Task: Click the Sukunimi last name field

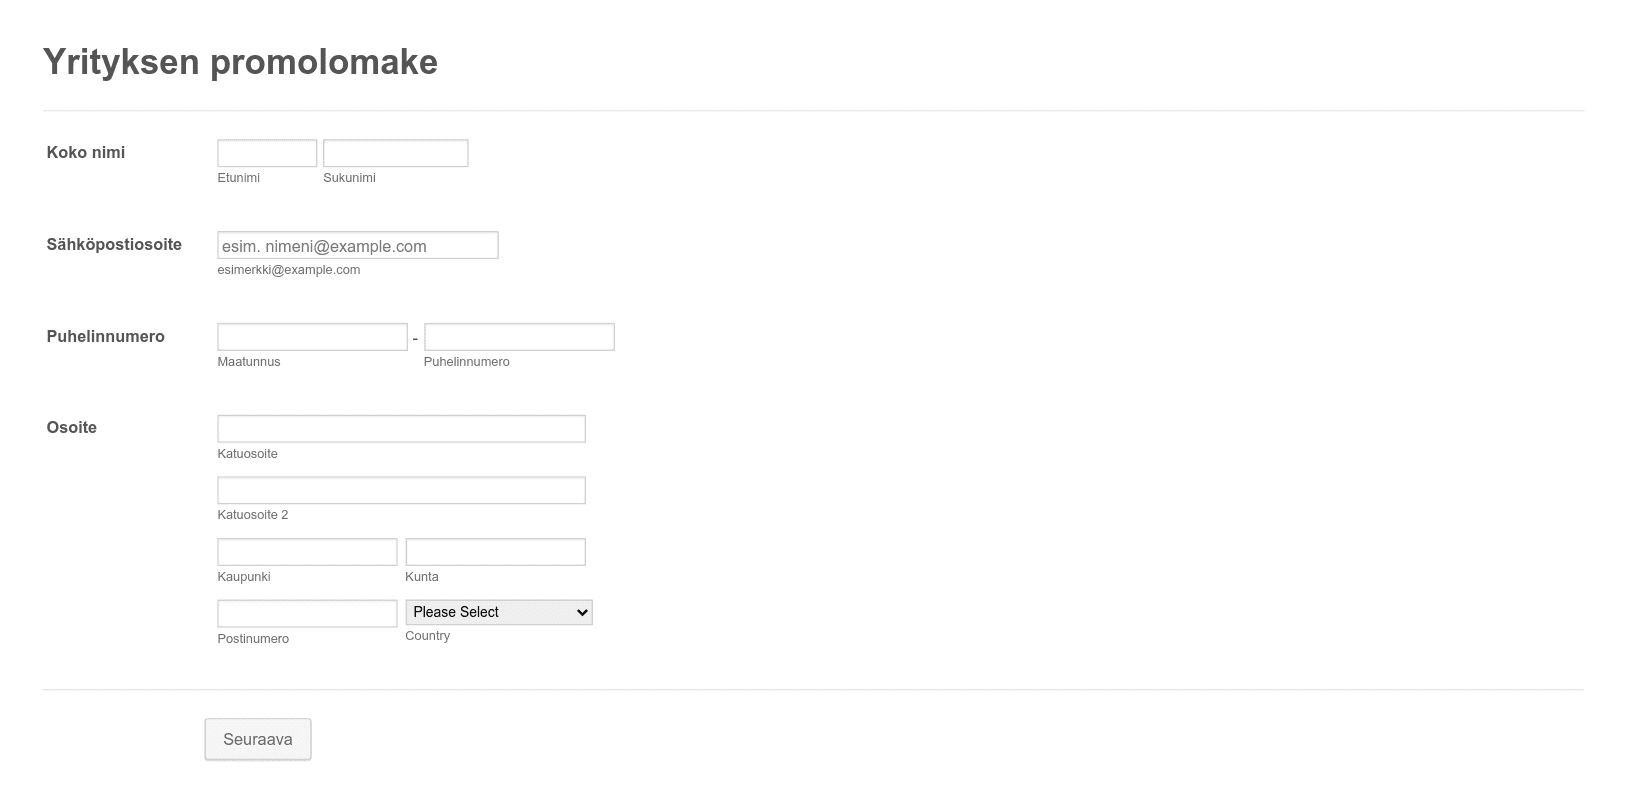Action: click(x=395, y=153)
